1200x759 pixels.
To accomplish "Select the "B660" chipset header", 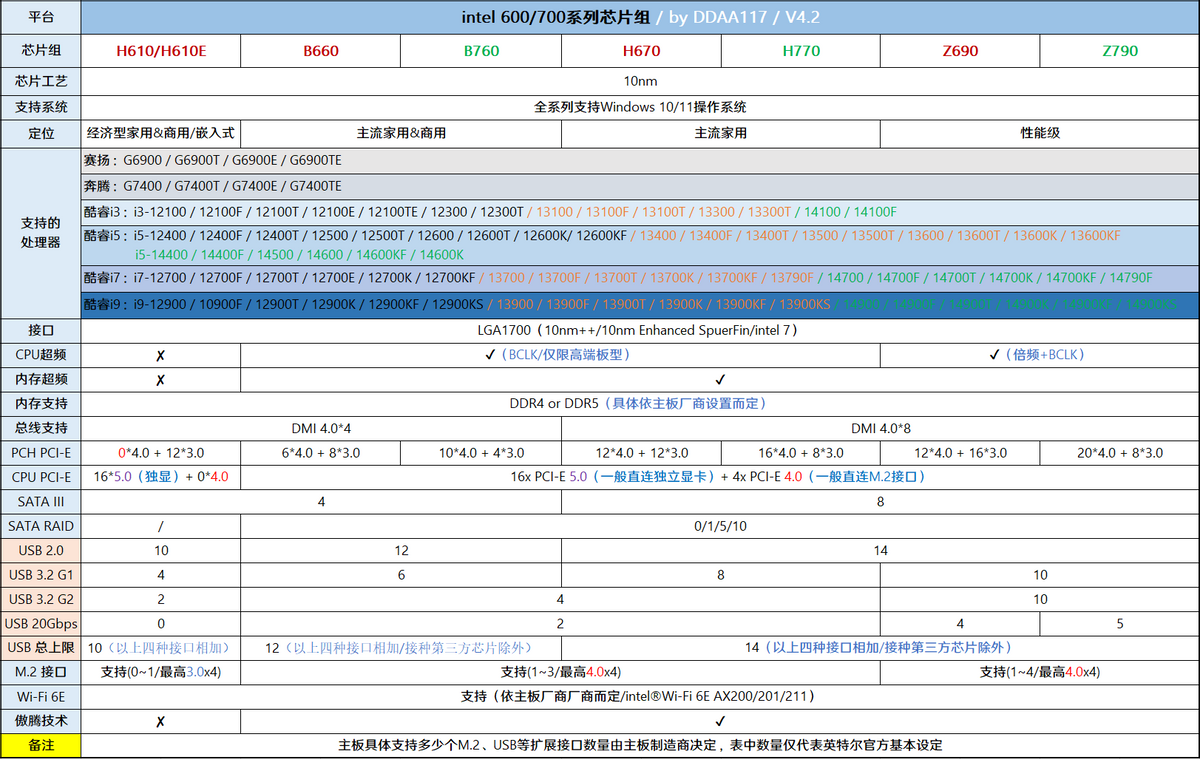I will 320,50.
